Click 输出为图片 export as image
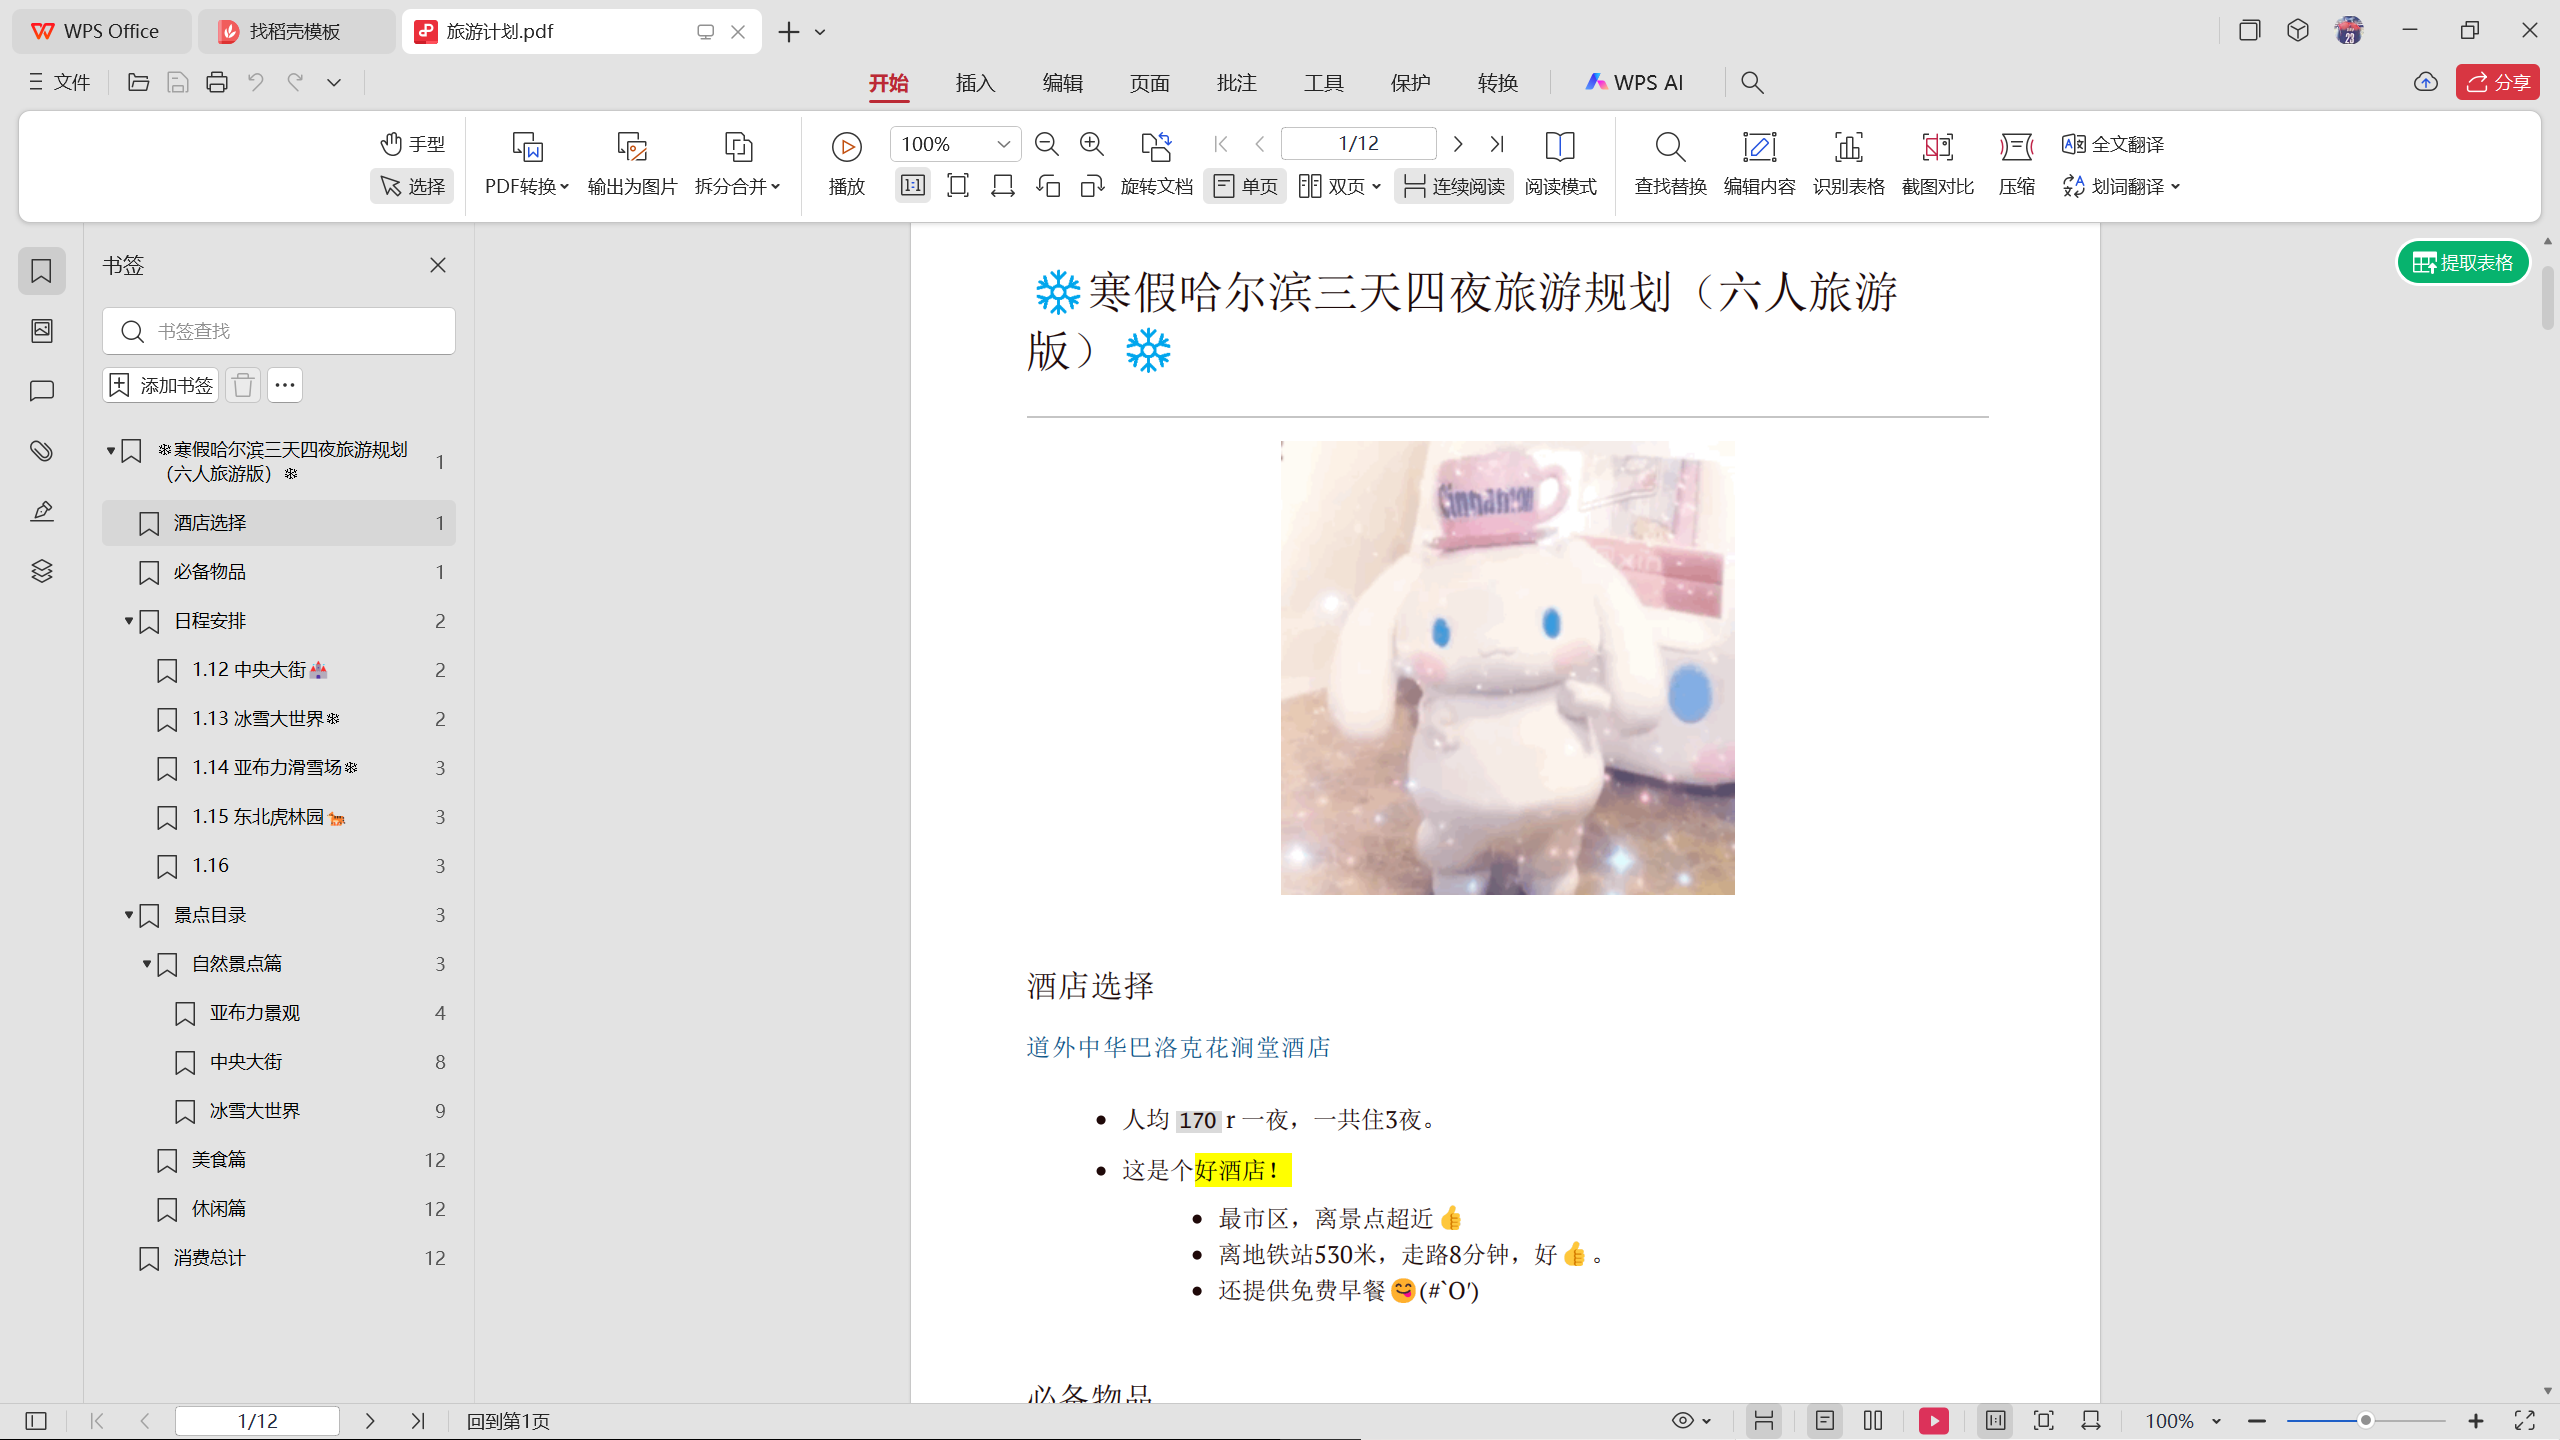 pos(632,164)
